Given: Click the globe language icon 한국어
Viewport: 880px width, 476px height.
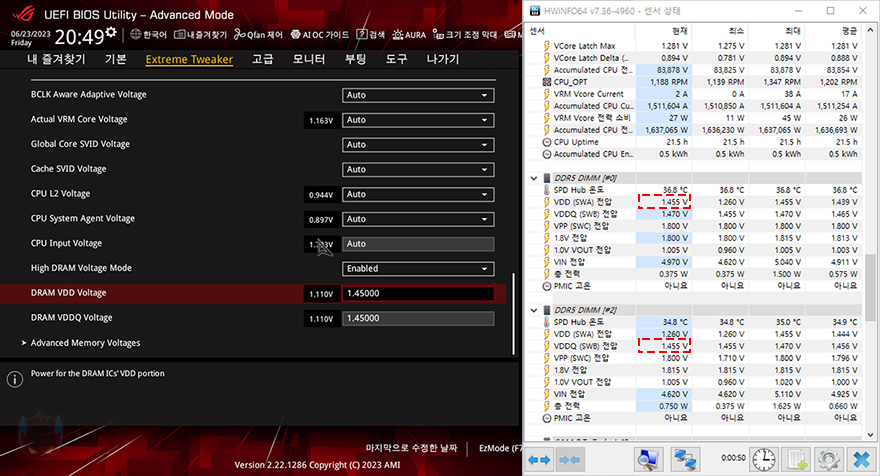Looking at the screenshot, I should pyautogui.click(x=149, y=35).
